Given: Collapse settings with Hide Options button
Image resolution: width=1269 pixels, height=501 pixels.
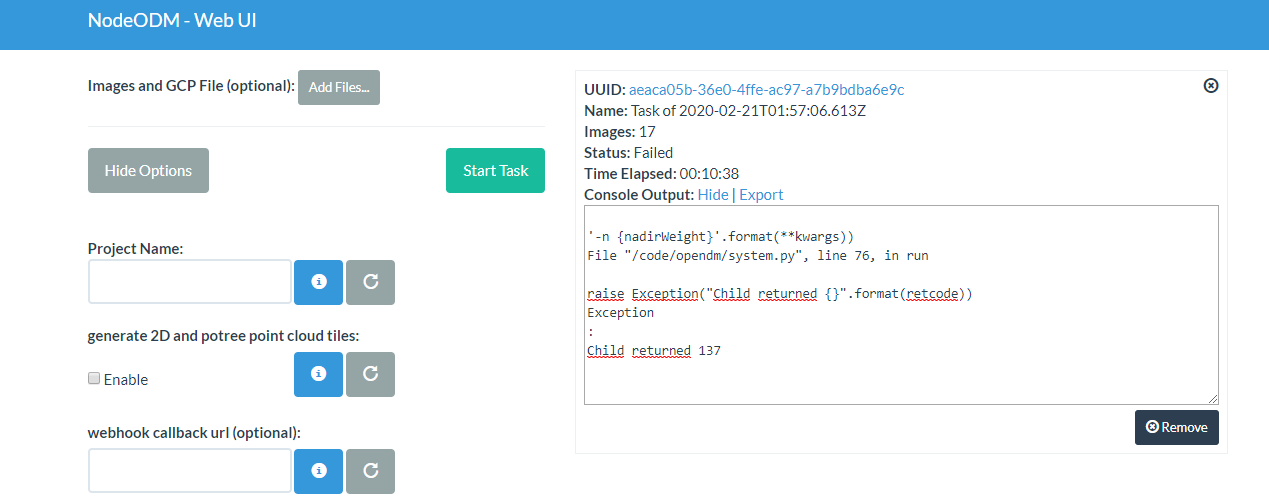Looking at the screenshot, I should click(148, 170).
